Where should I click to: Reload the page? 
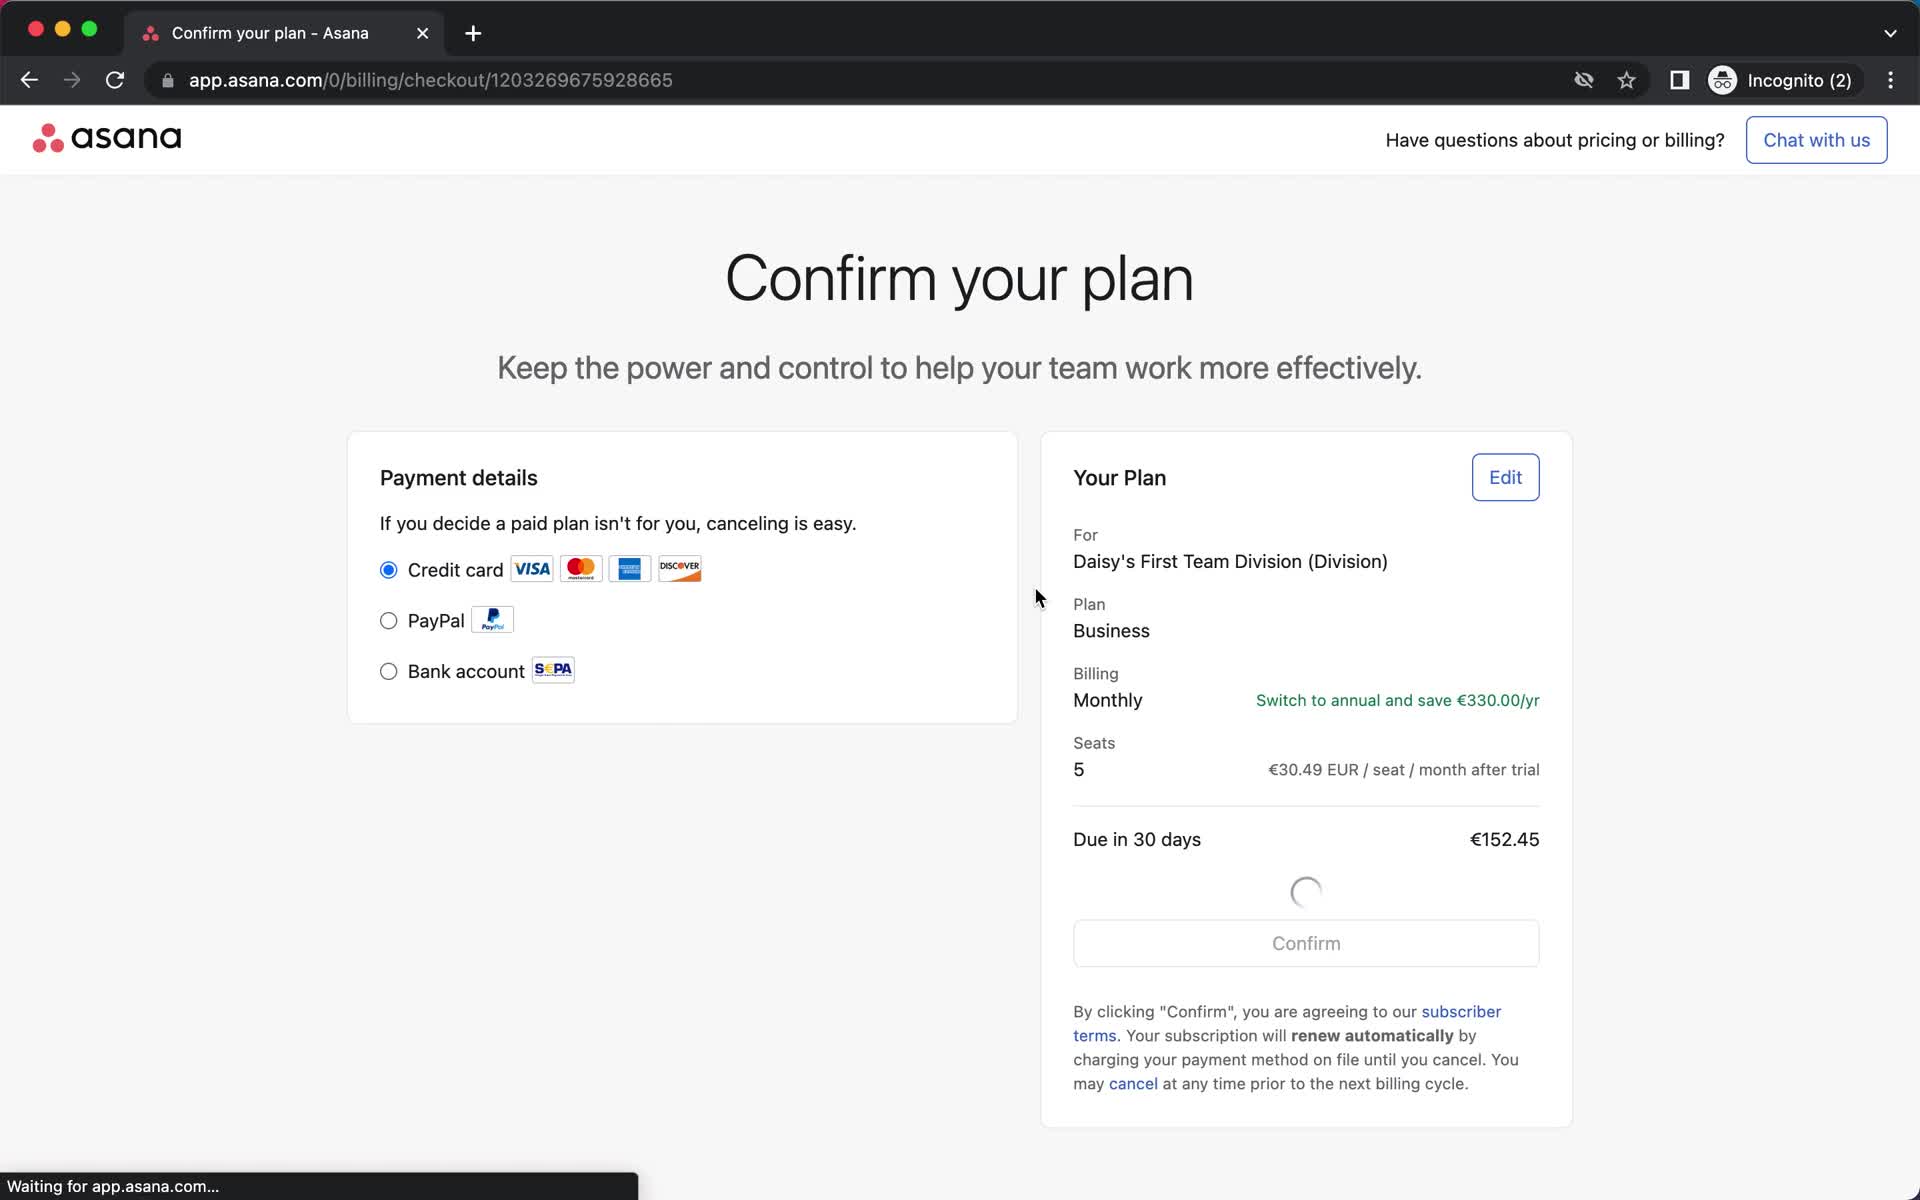click(115, 80)
